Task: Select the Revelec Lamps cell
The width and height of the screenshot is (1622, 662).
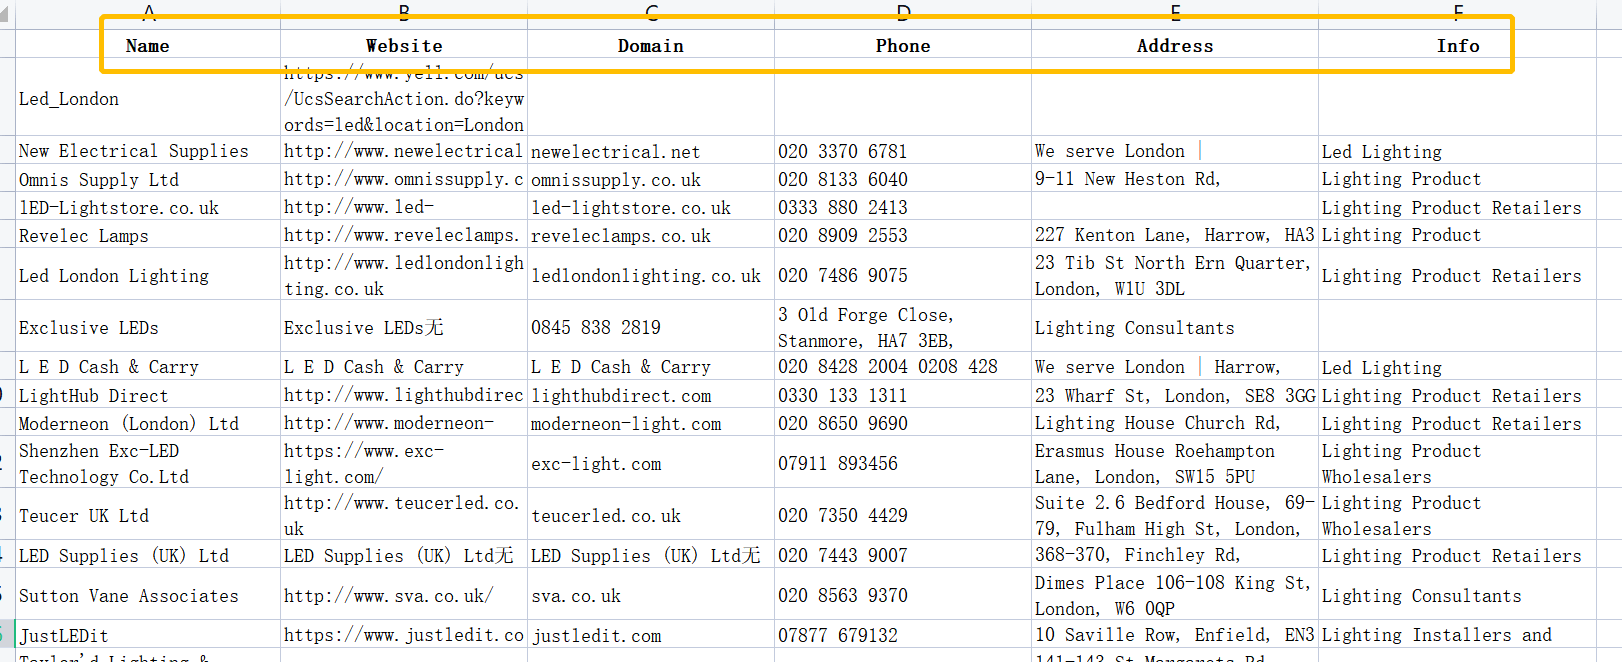Action: pyautogui.click(x=148, y=235)
